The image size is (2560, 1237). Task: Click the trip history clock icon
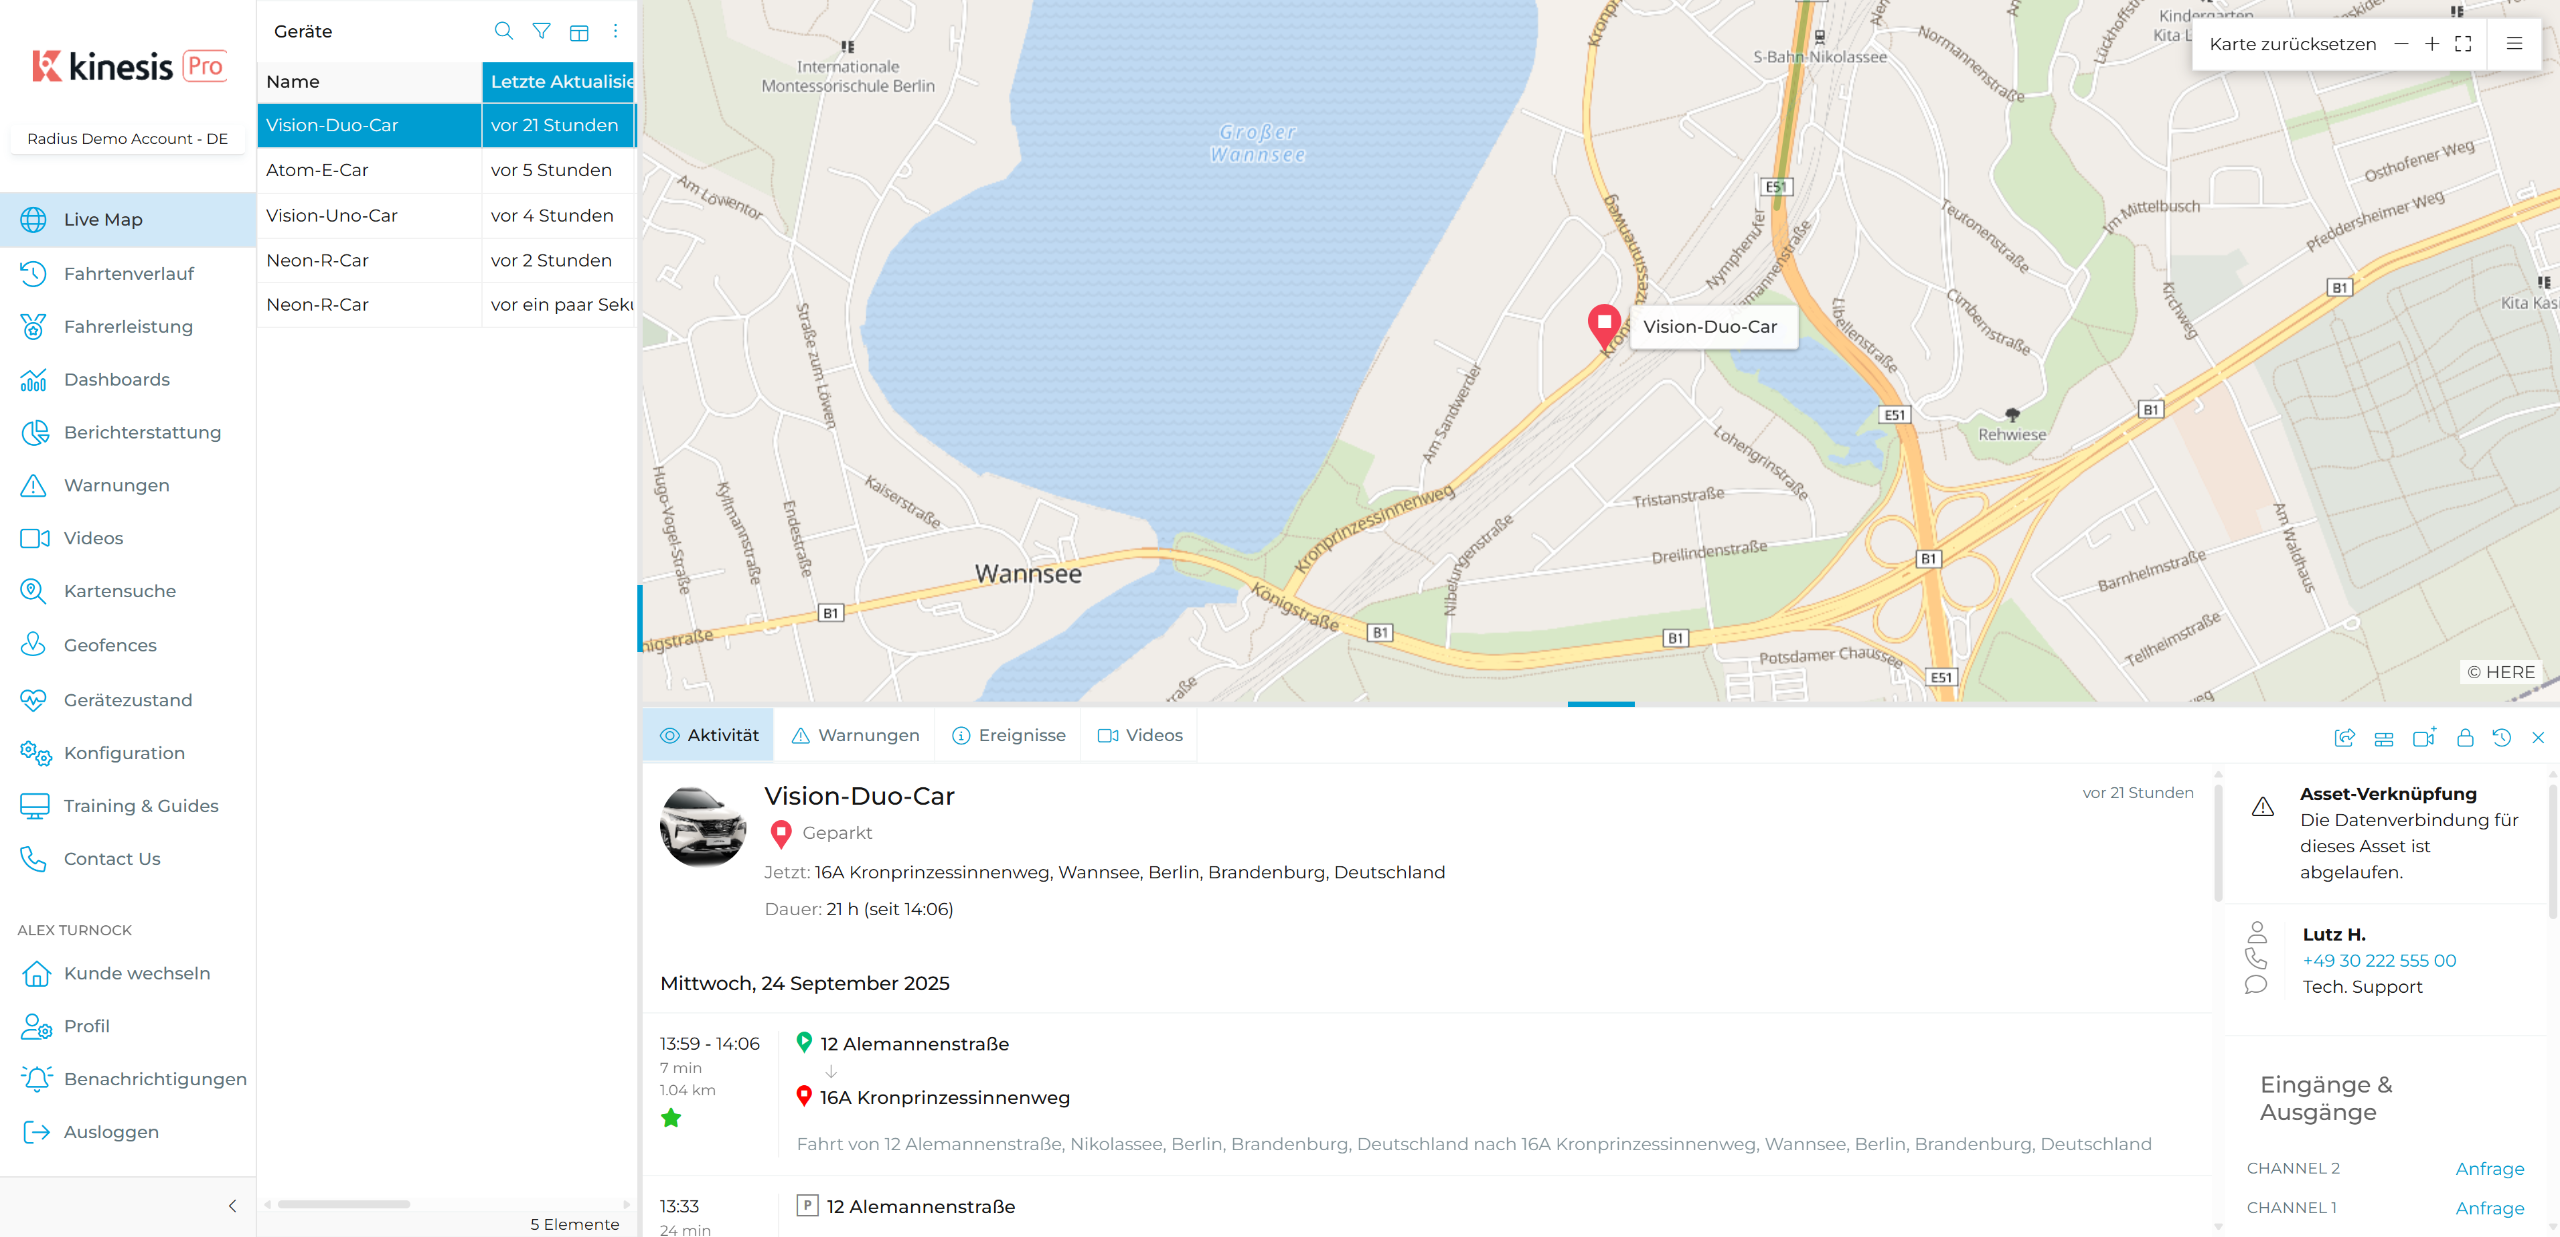pyautogui.click(x=2502, y=738)
